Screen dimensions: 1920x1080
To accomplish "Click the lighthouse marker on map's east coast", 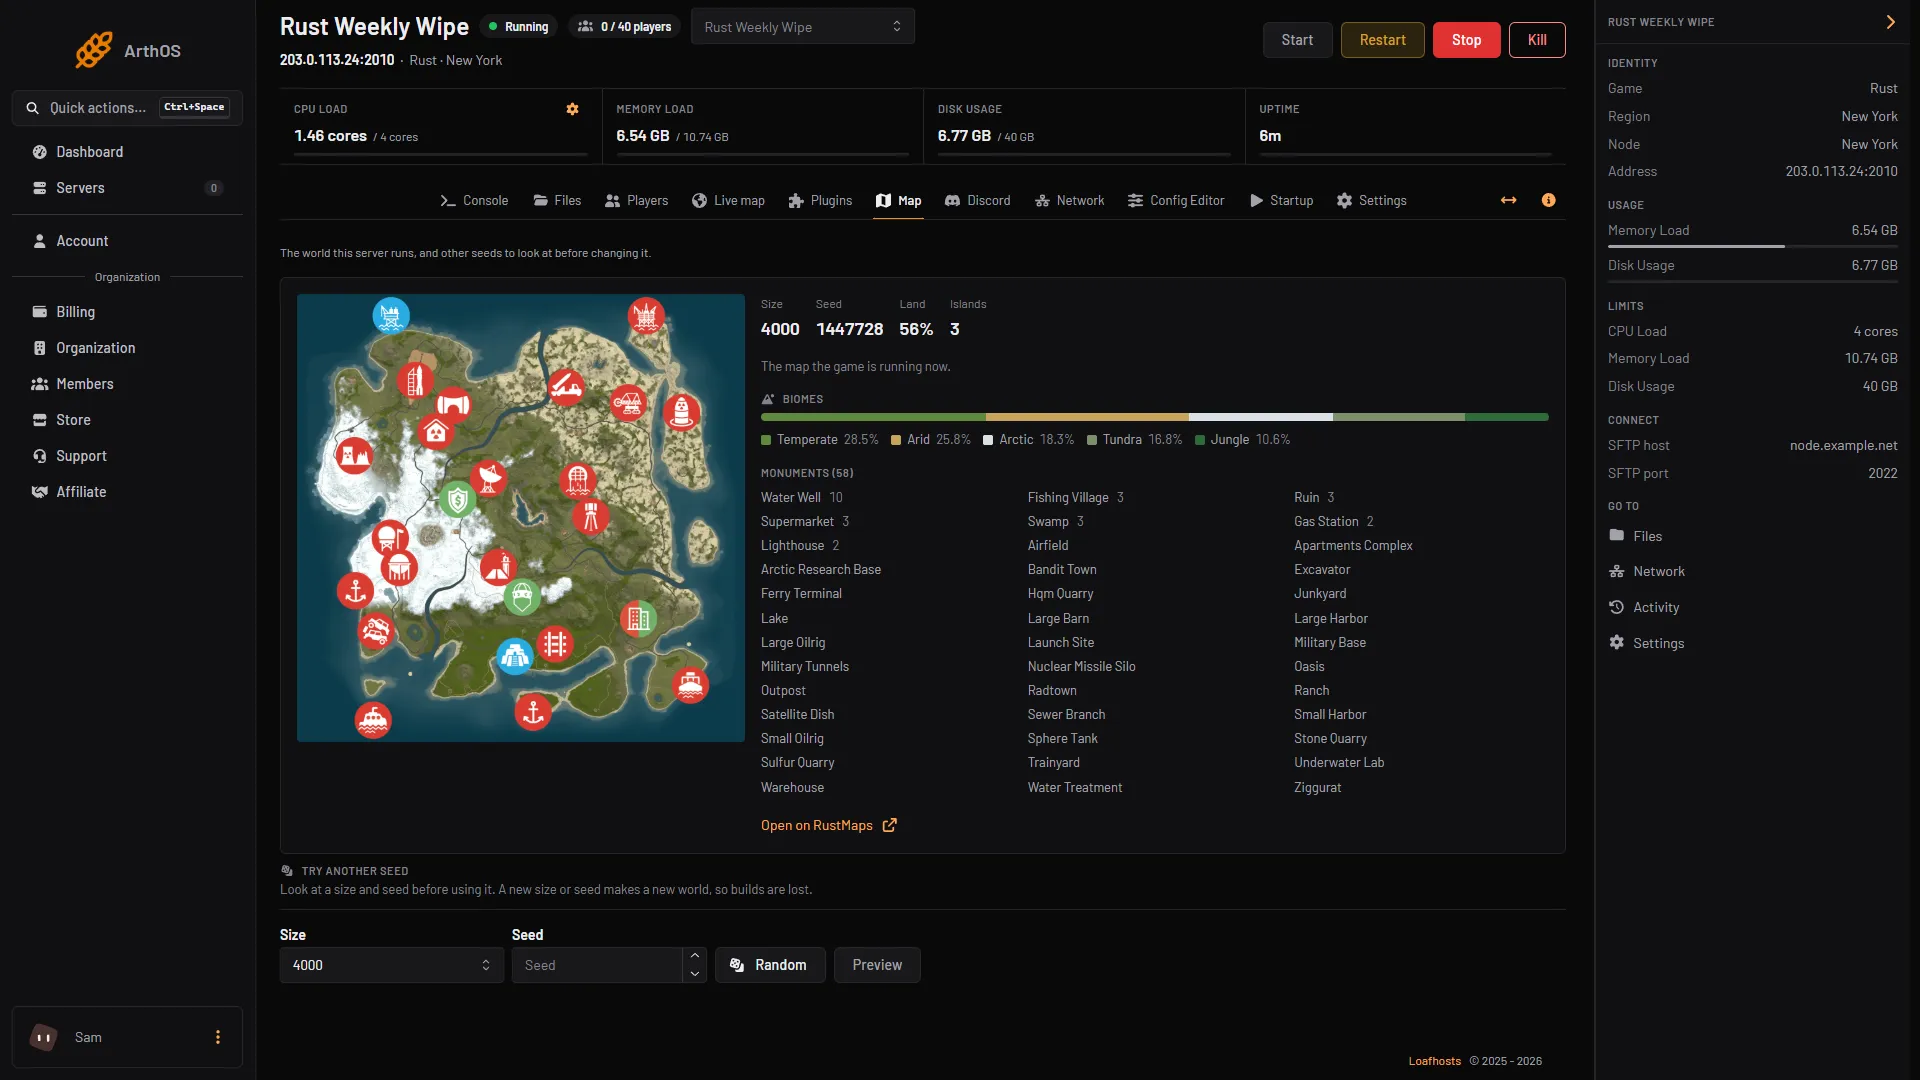I will [x=682, y=411].
